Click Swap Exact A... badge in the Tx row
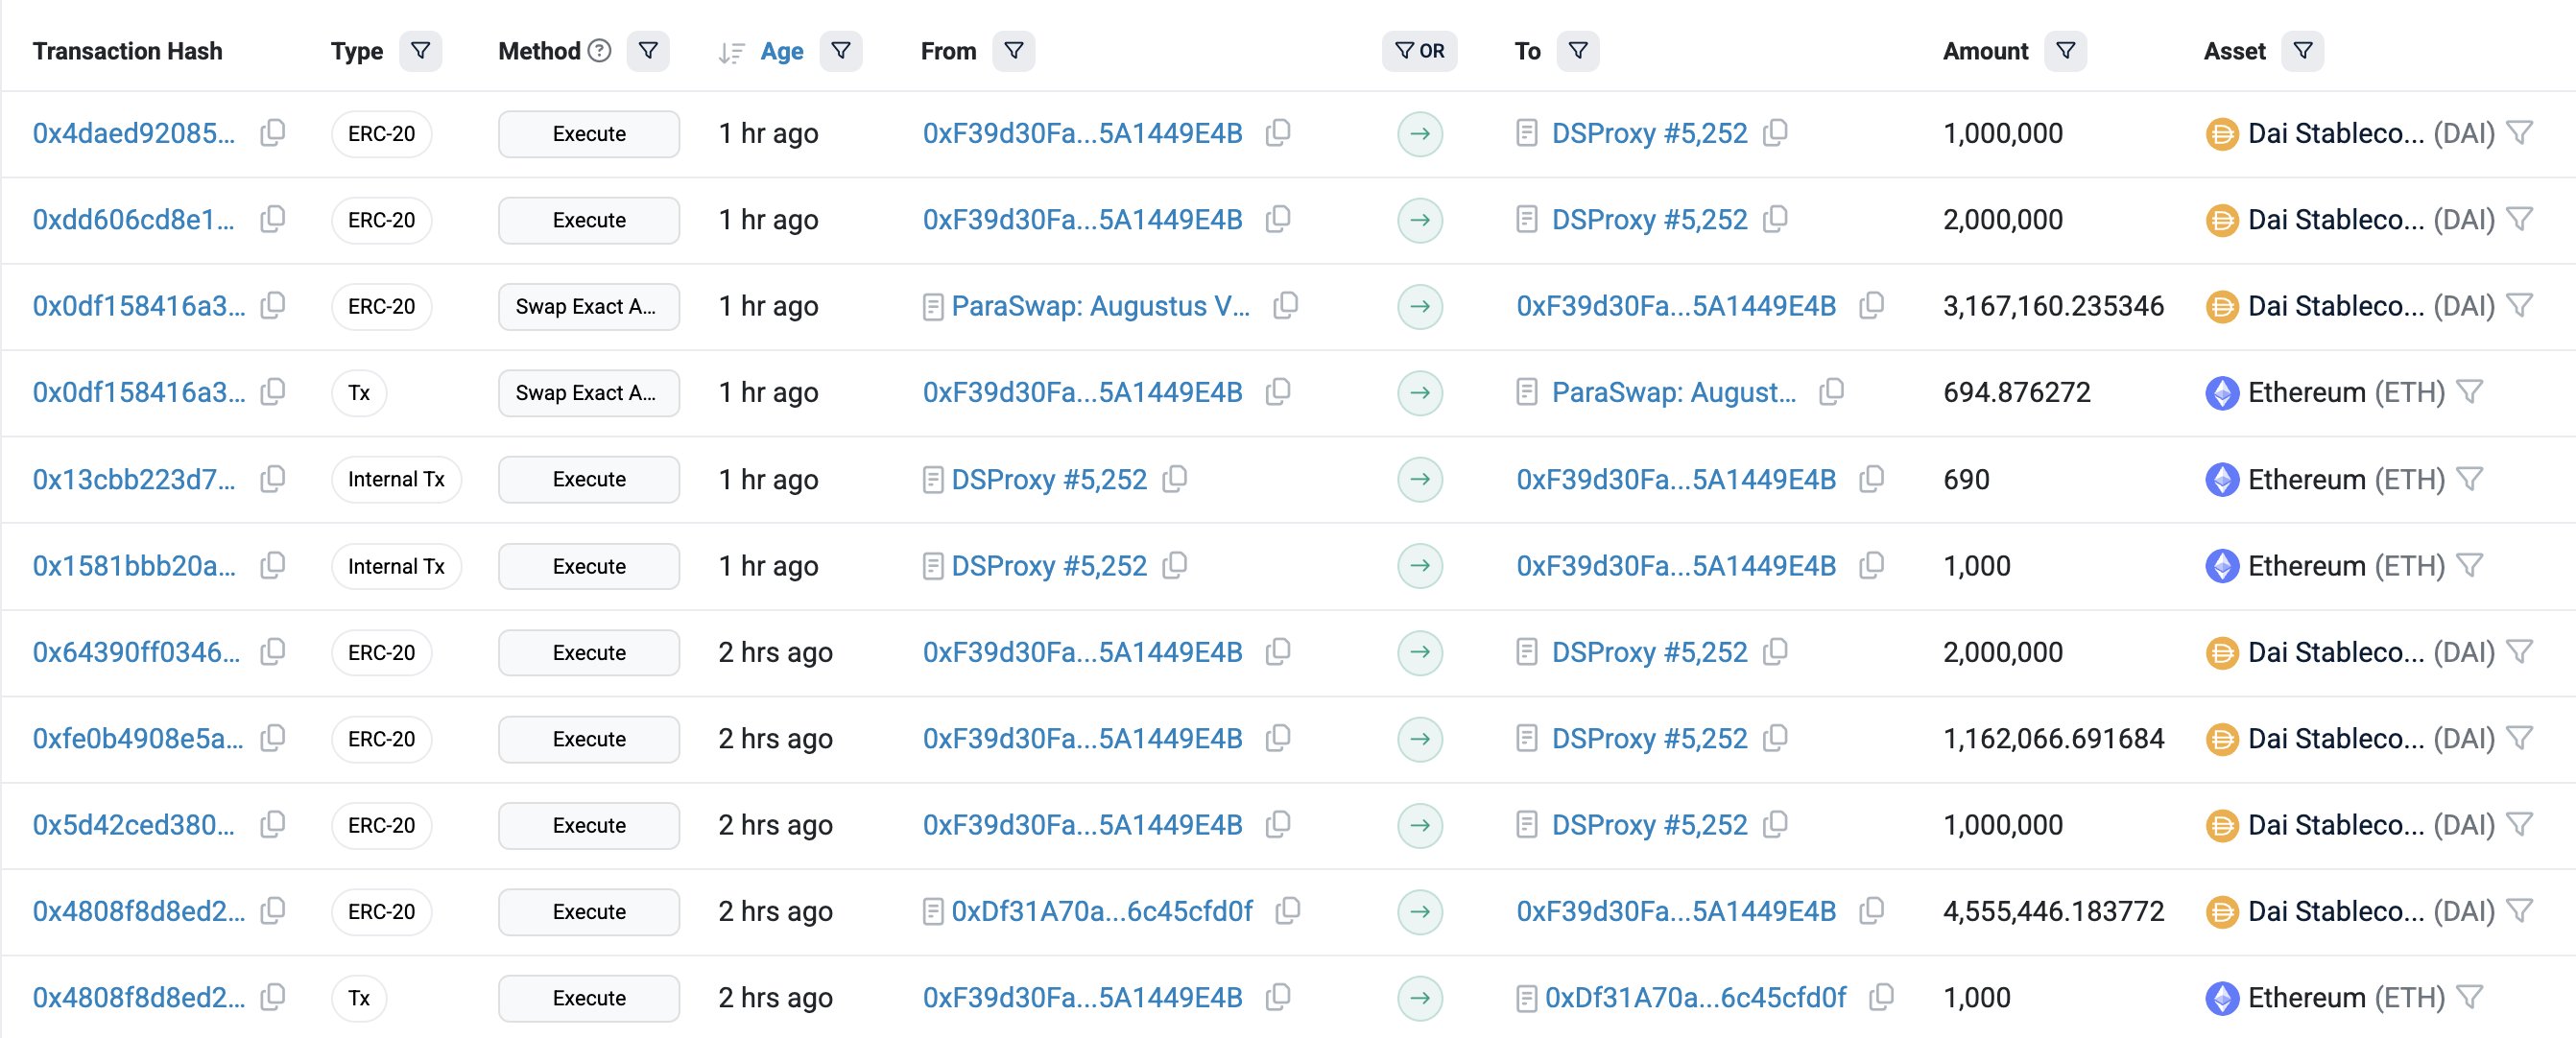The image size is (2576, 1038). coord(589,392)
